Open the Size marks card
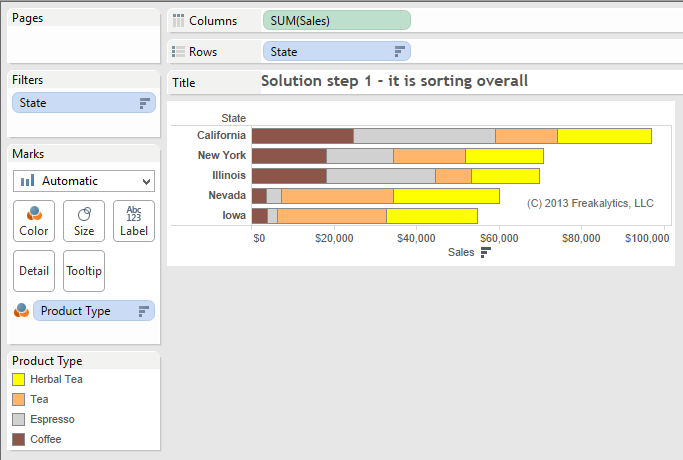683x460 pixels. click(x=84, y=221)
